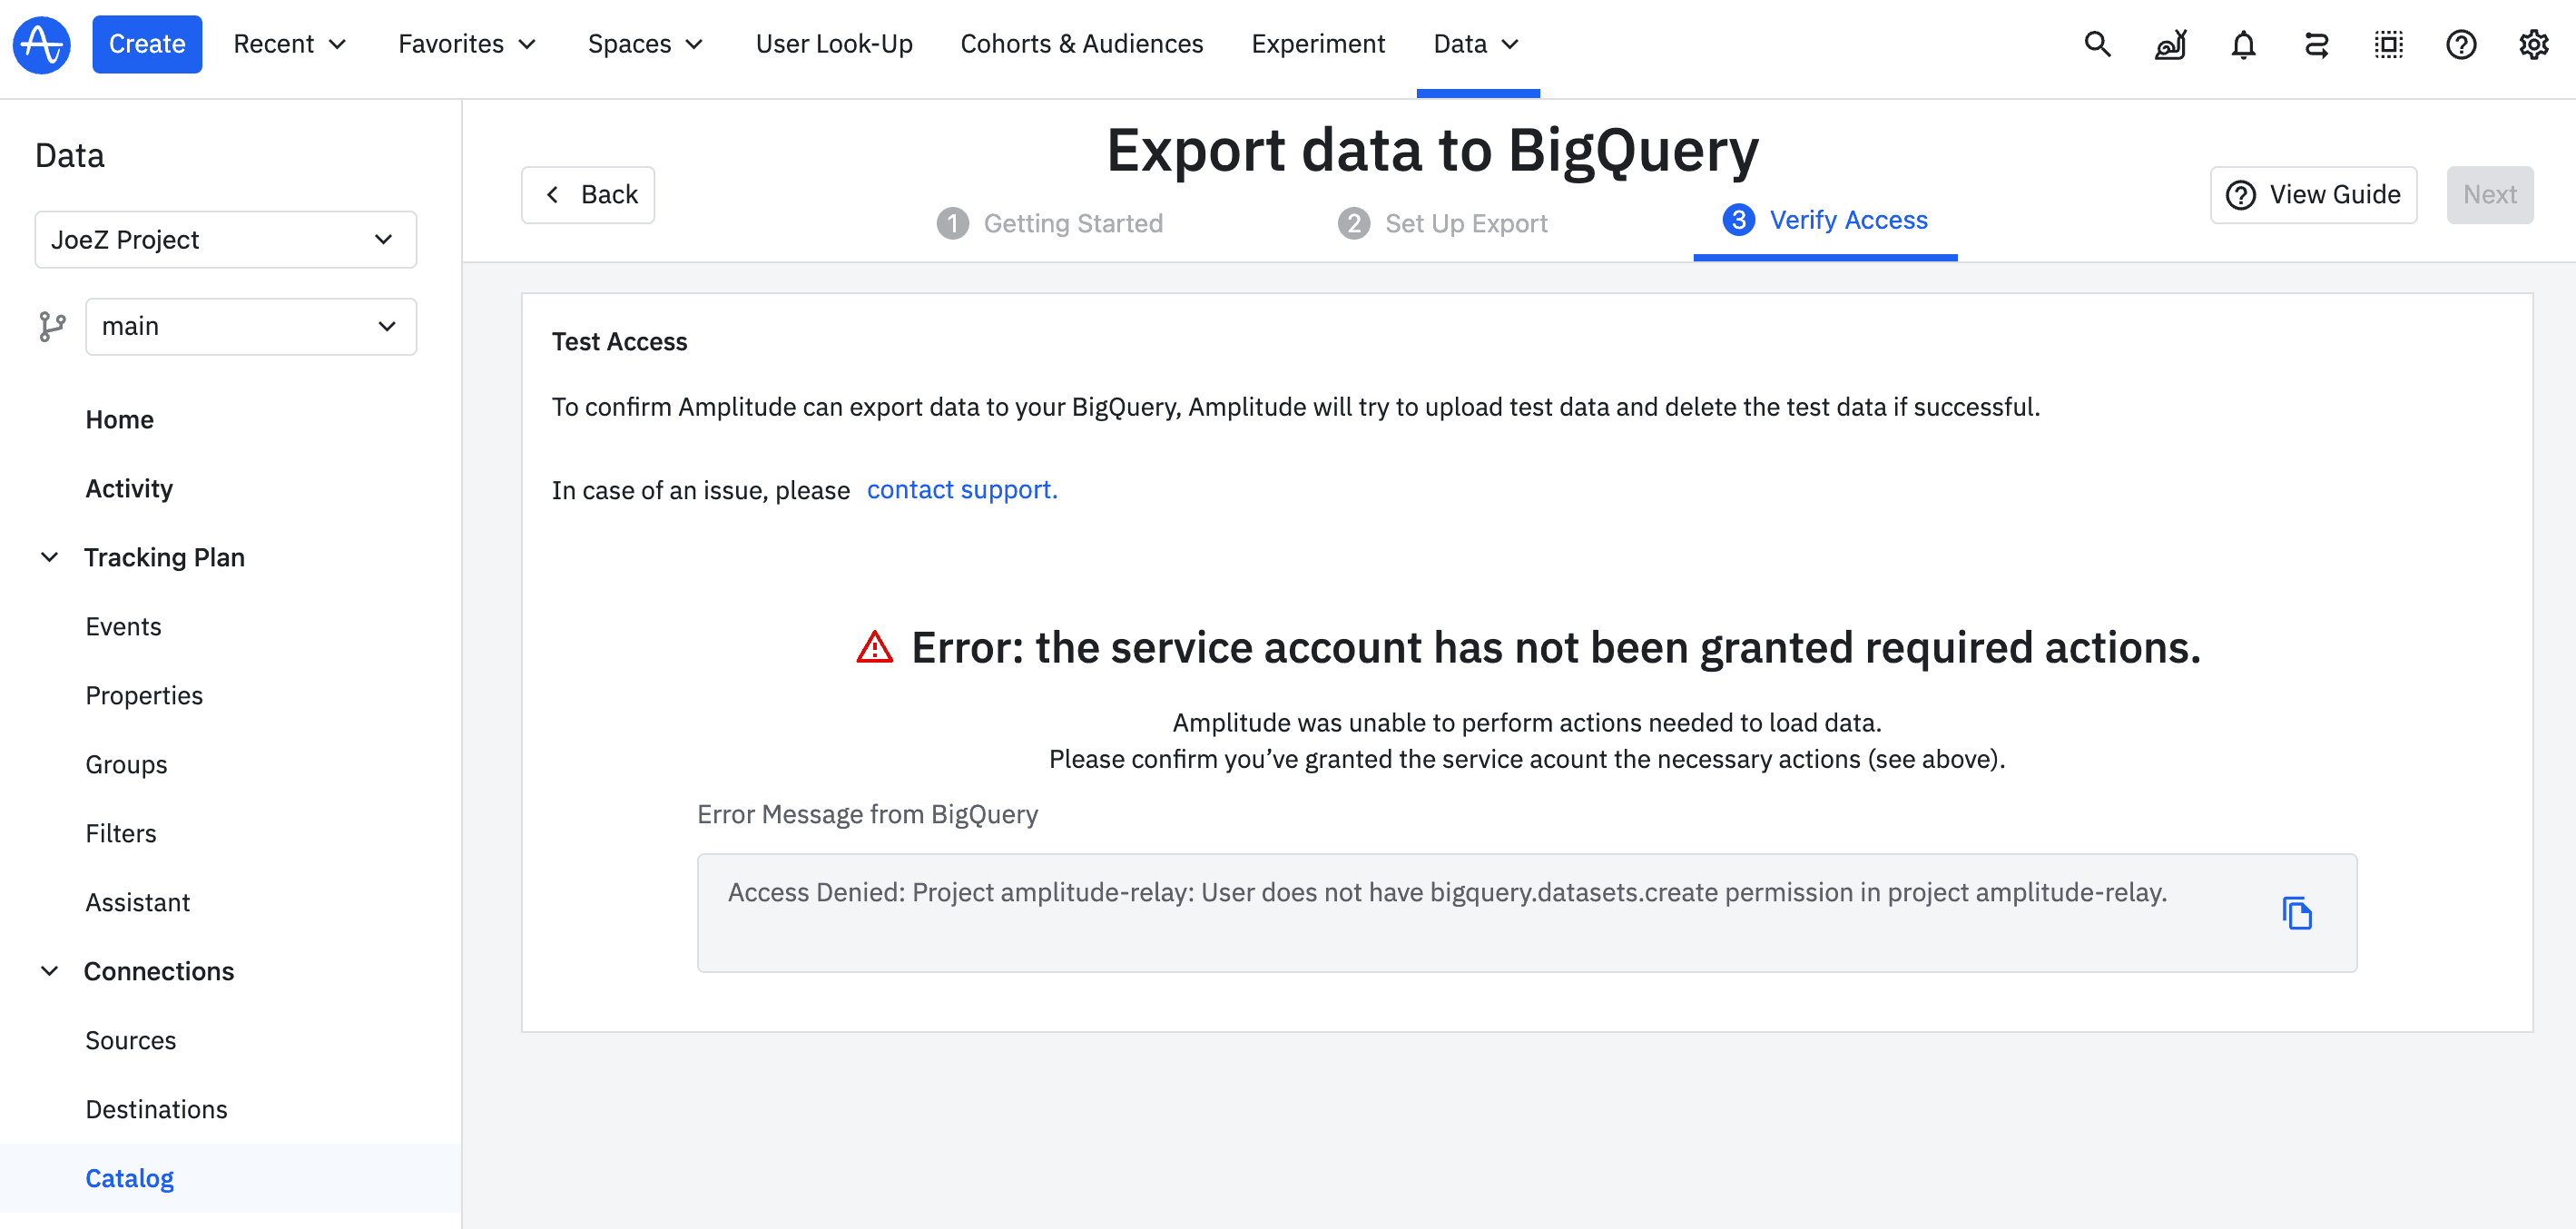
Task: Open the Data menu in navbar
Action: point(1476,44)
